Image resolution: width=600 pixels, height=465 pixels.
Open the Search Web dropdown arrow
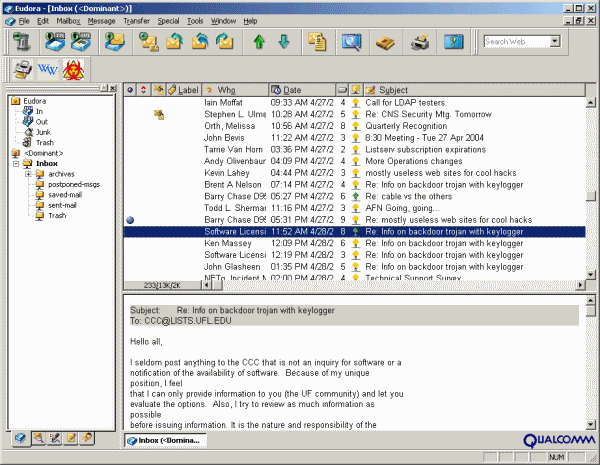(x=555, y=41)
